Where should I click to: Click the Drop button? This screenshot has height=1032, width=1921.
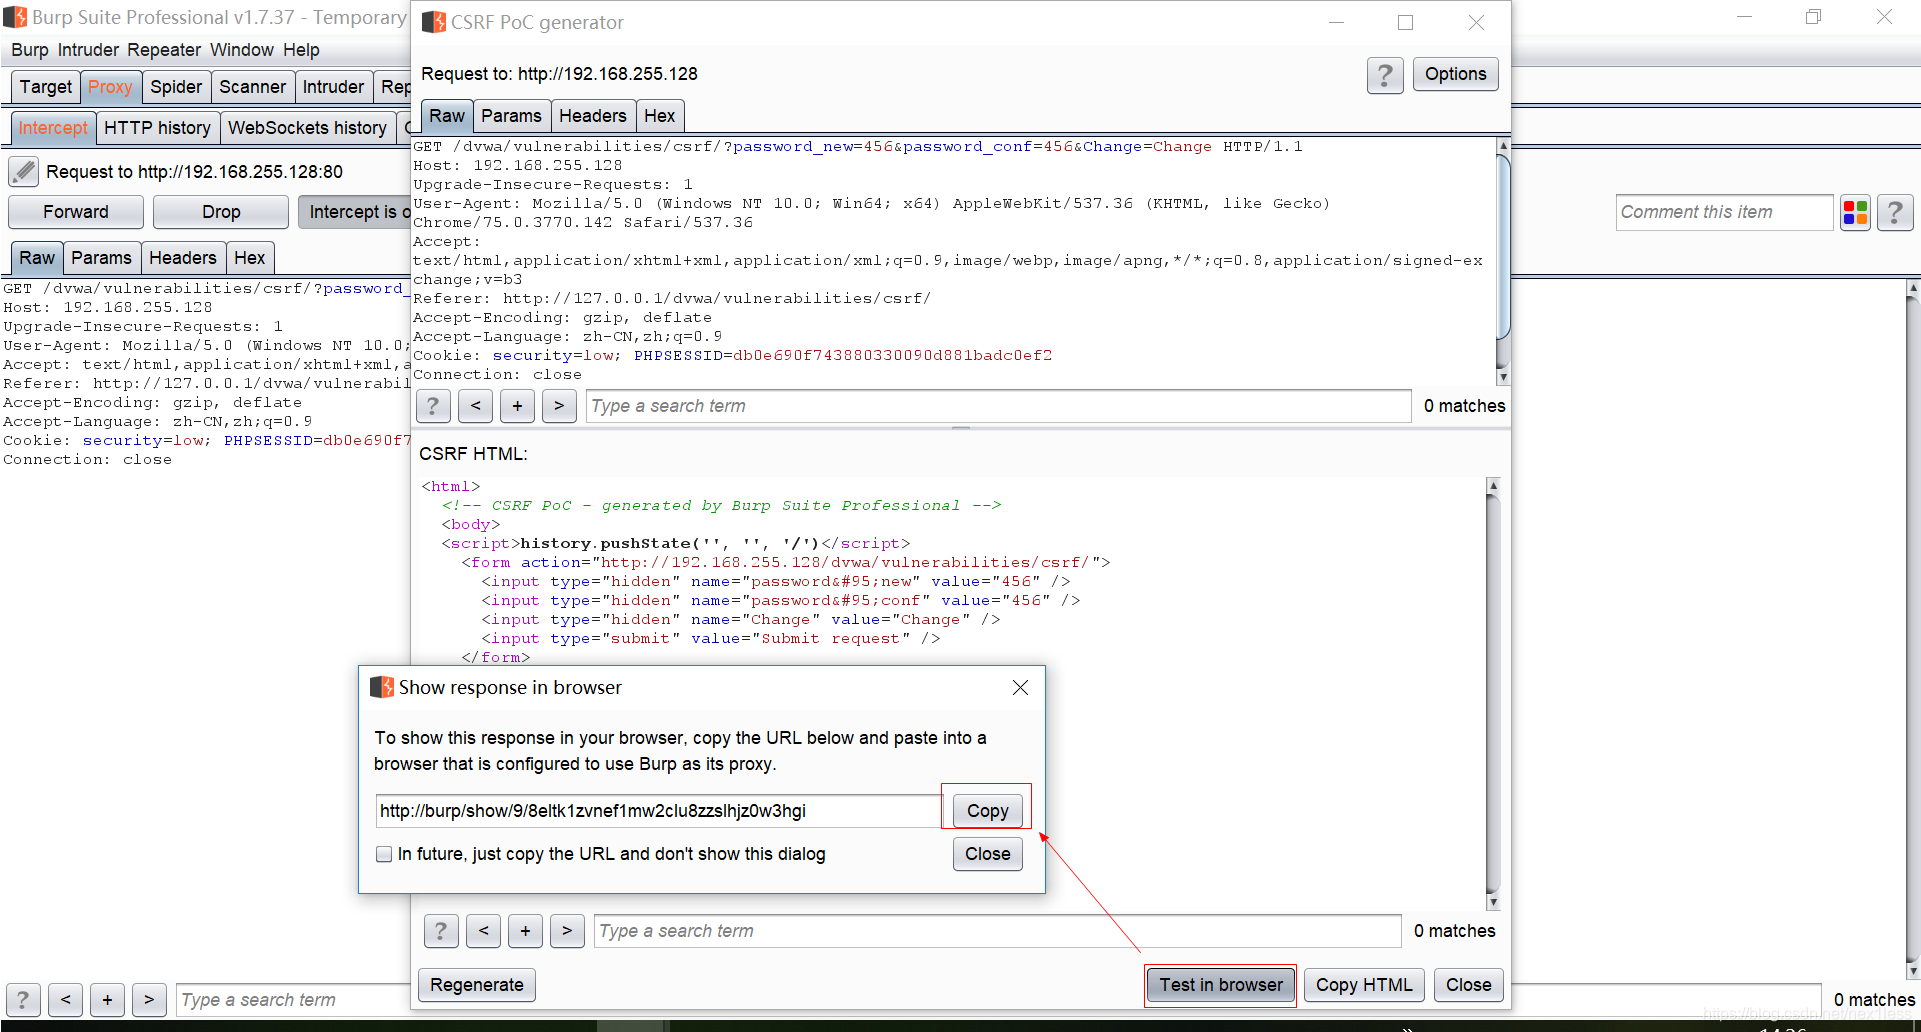pos(221,212)
